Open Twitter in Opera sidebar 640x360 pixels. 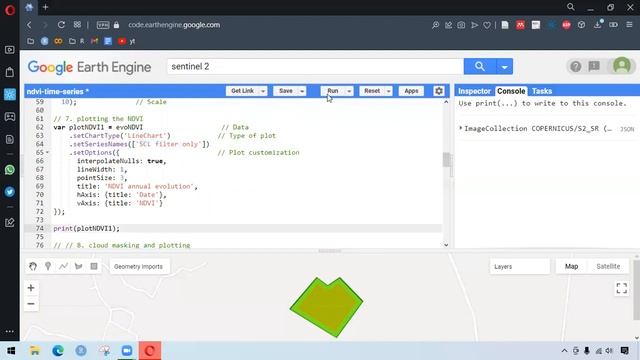10,192
